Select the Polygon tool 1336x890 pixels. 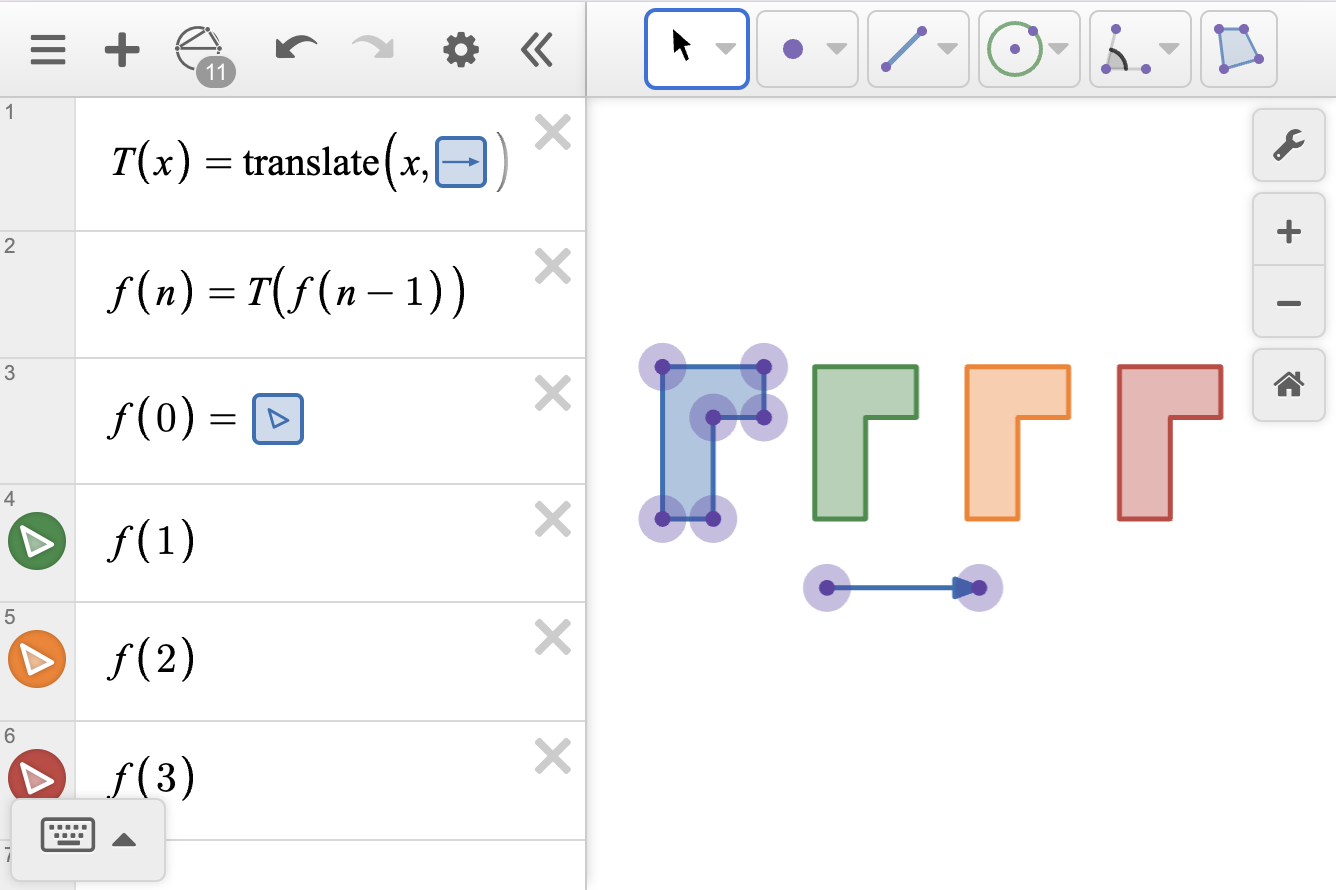1238,49
